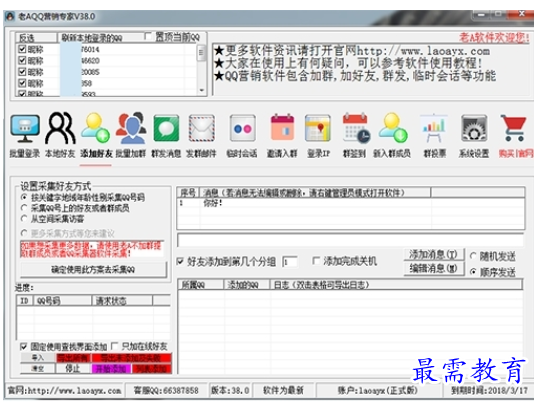The image size is (534, 402).
Task: Select the 添加好友 add friend tool
Action: (x=96, y=135)
